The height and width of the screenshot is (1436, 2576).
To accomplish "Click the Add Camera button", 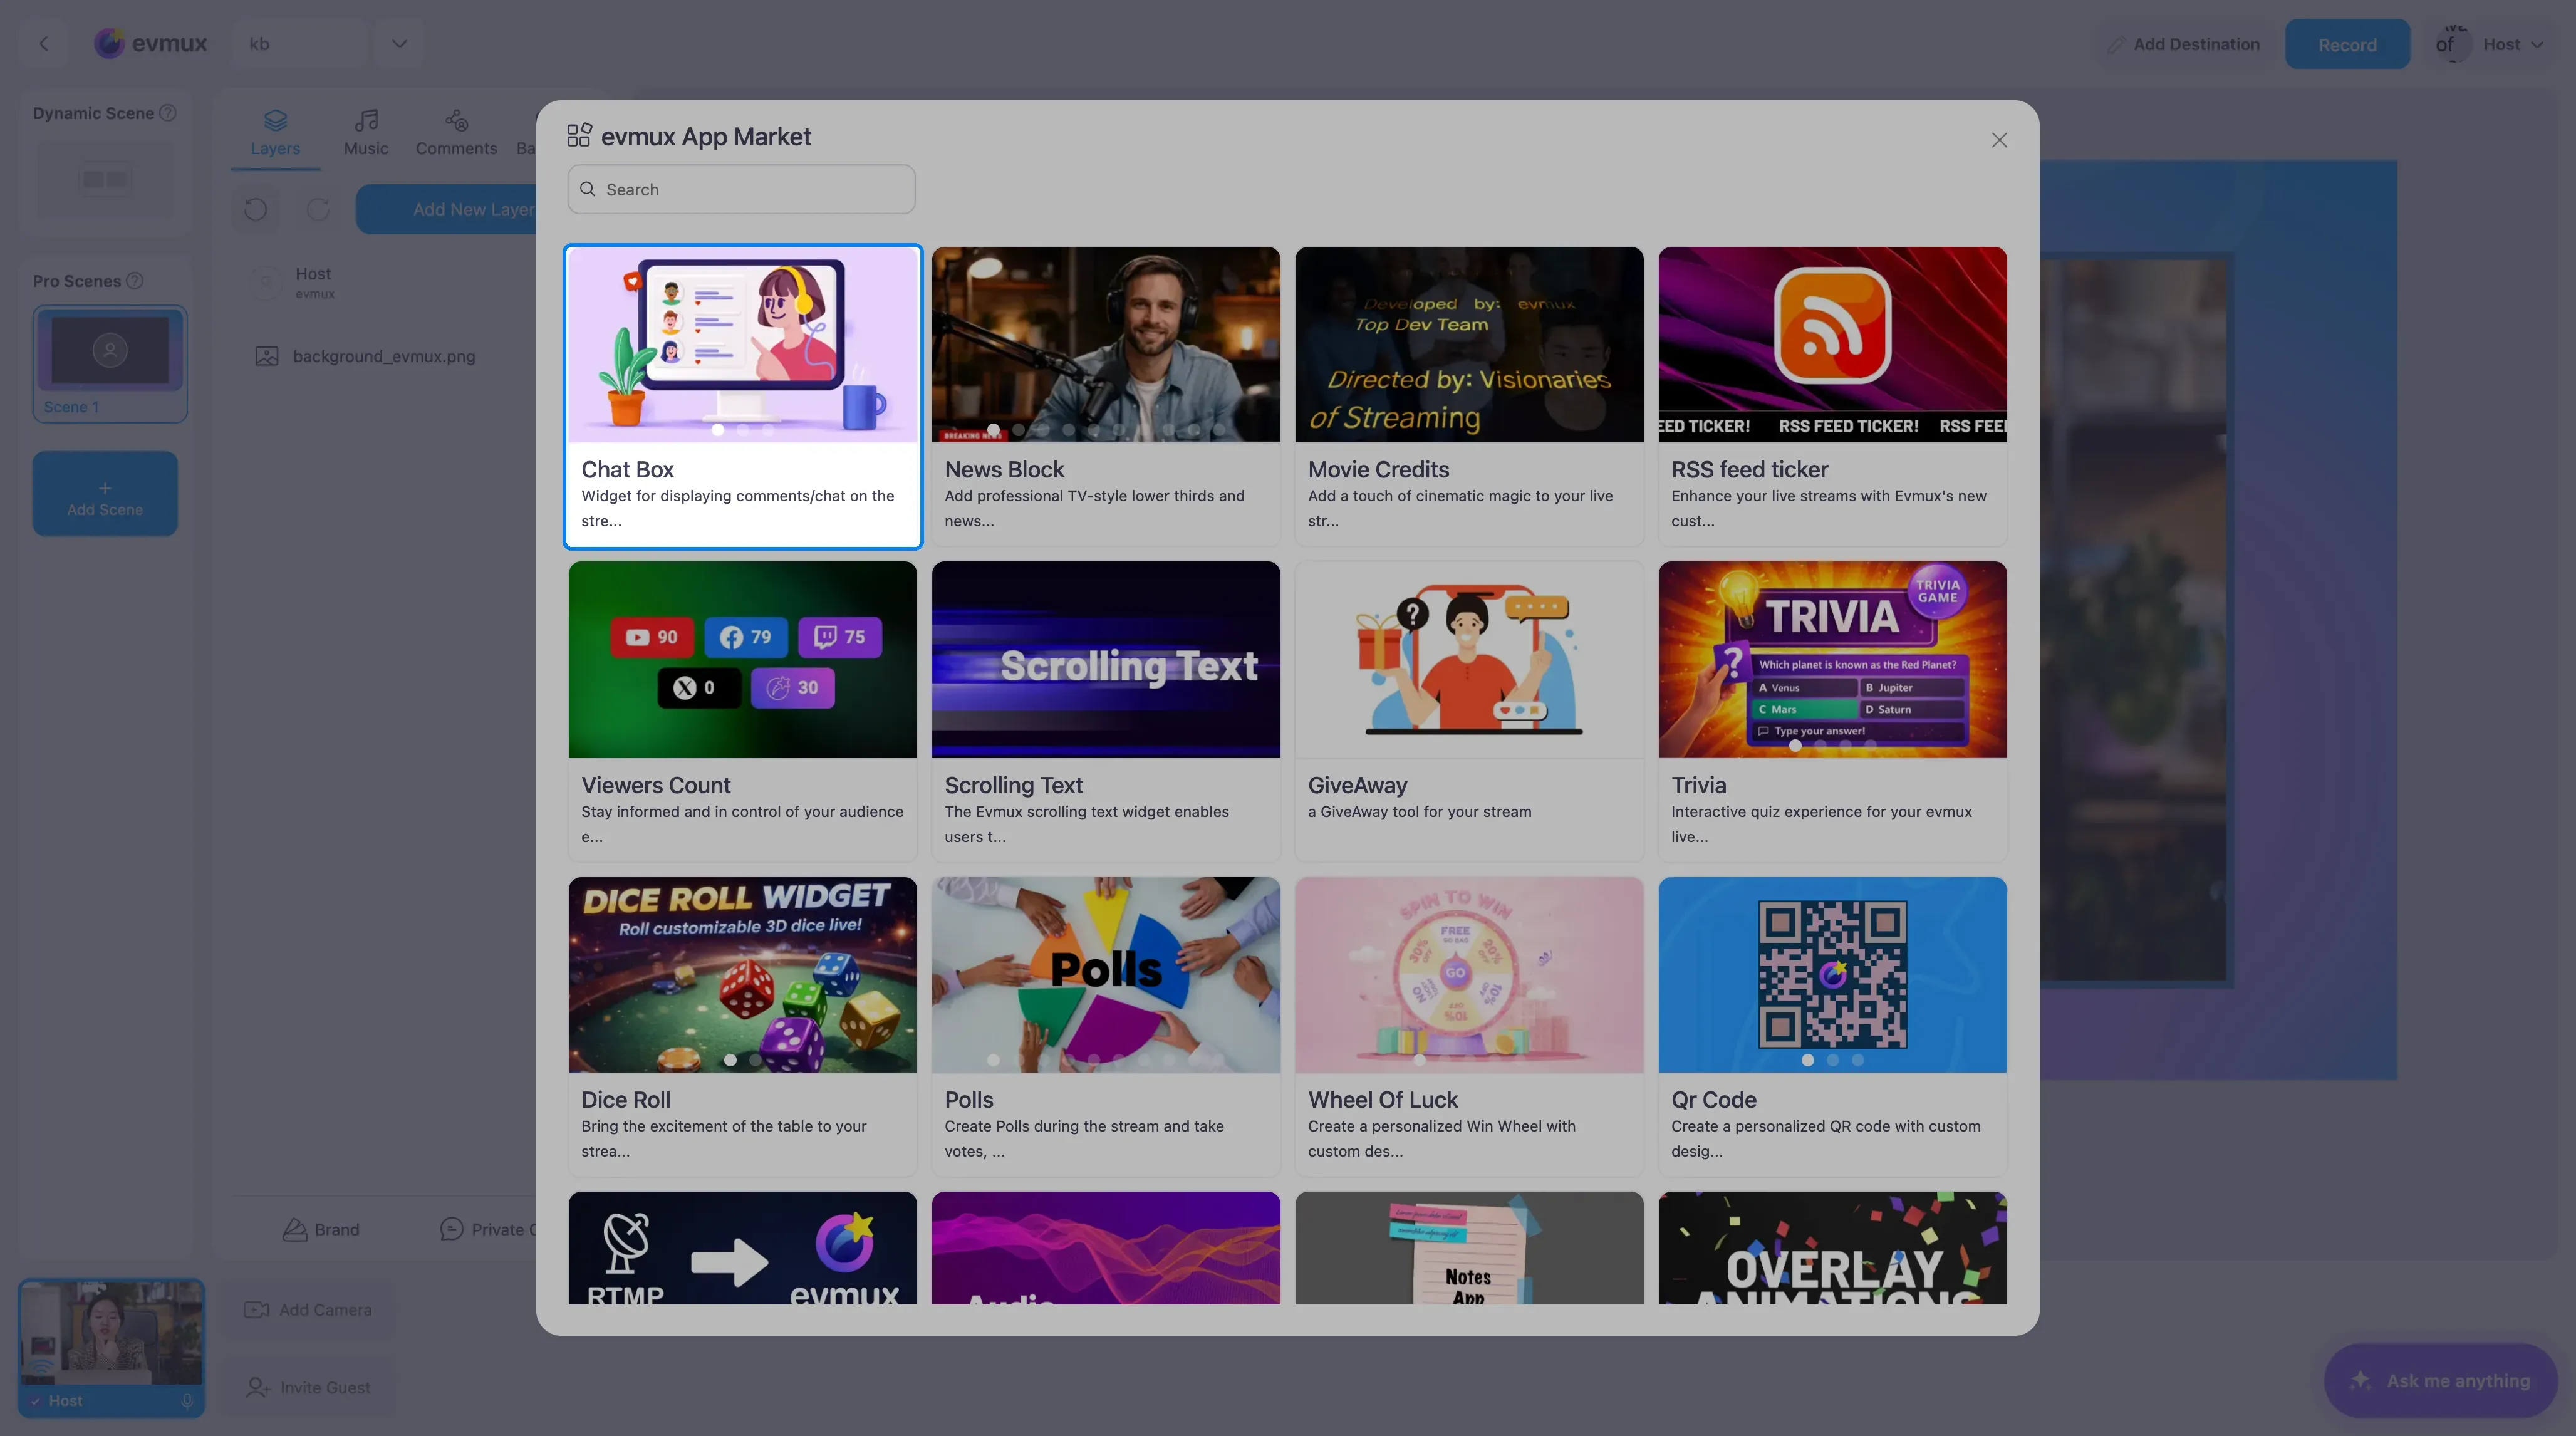I will pyautogui.click(x=308, y=1310).
